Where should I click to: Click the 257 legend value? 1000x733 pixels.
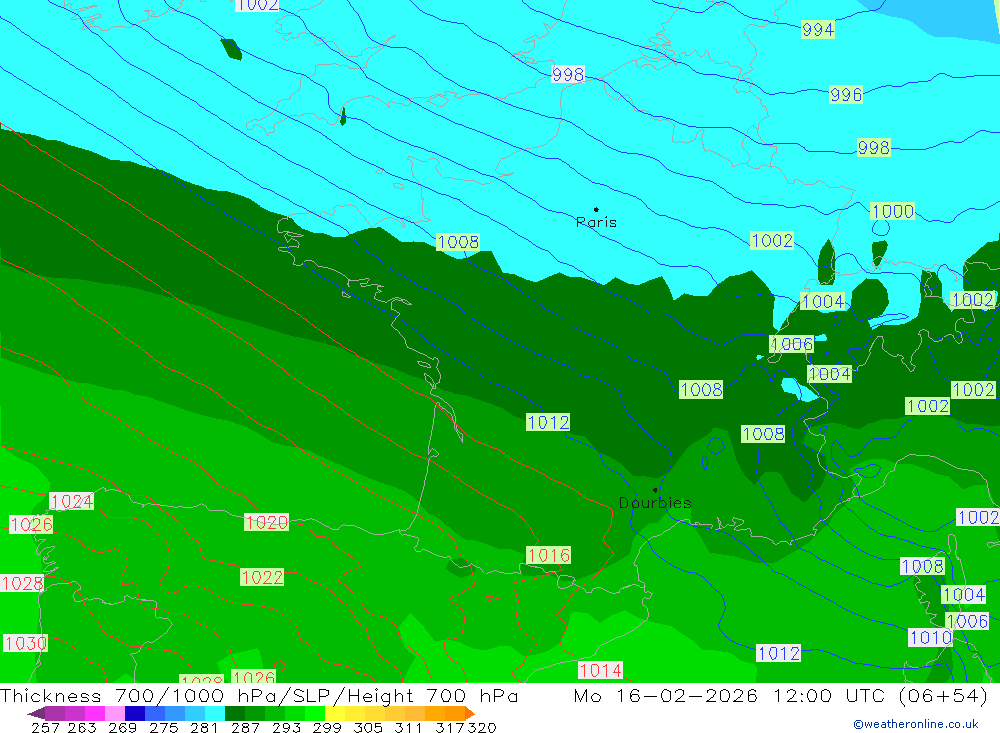(x=45, y=727)
